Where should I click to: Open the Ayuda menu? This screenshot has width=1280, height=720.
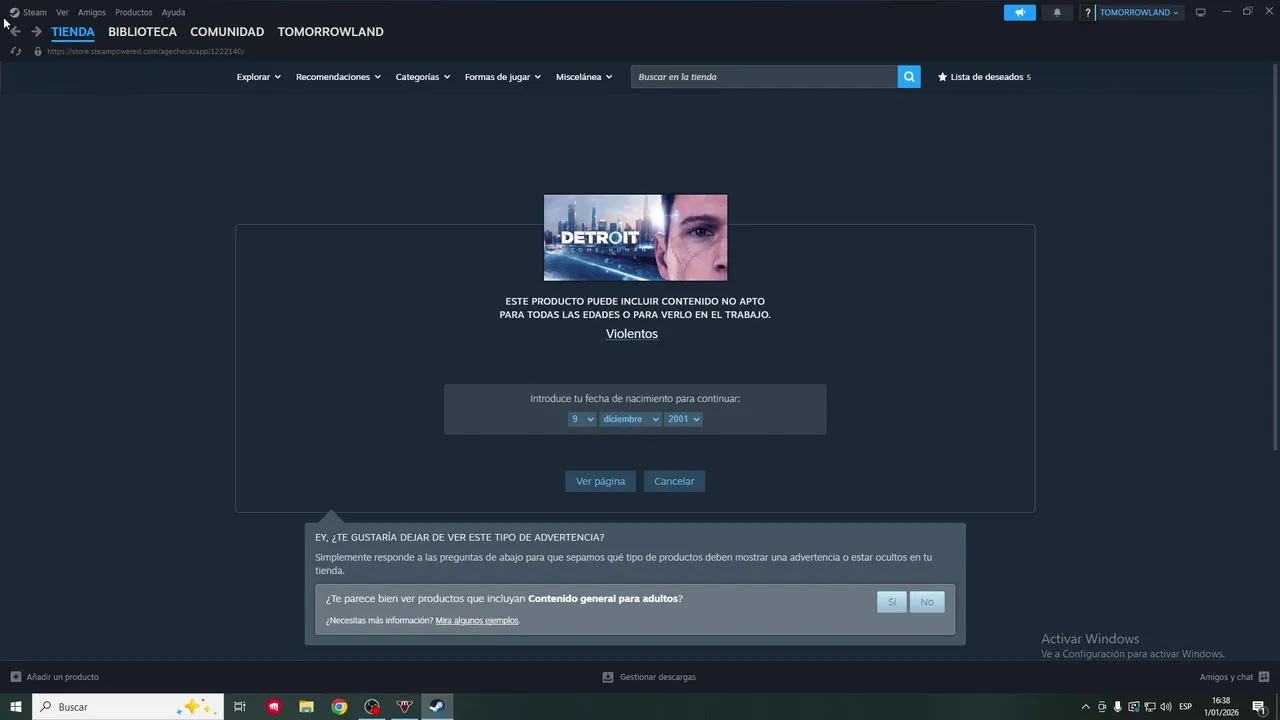173,13
